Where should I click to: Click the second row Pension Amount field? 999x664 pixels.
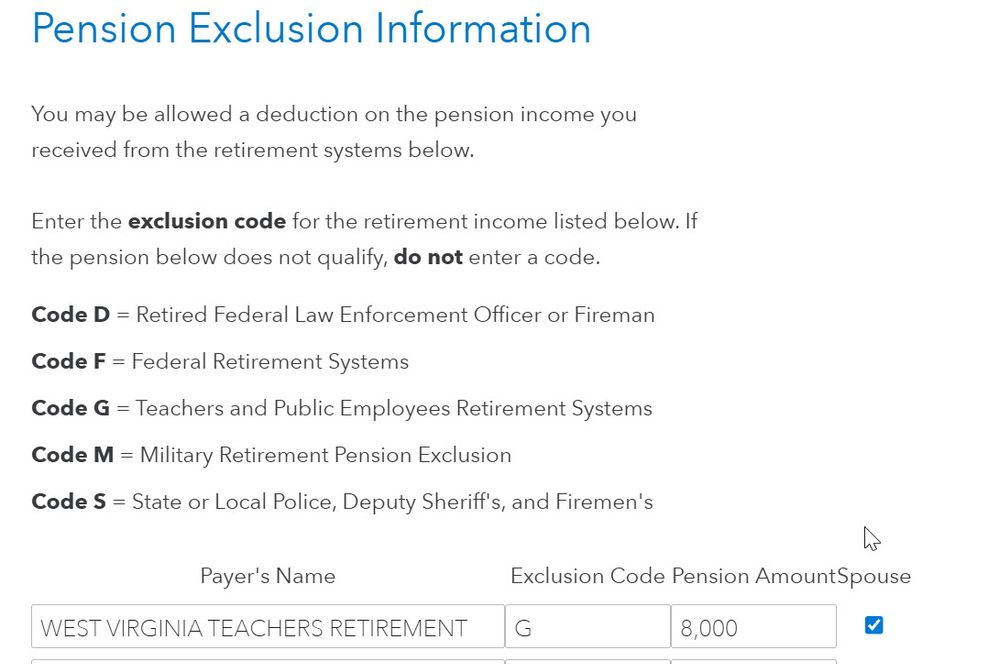point(753,660)
